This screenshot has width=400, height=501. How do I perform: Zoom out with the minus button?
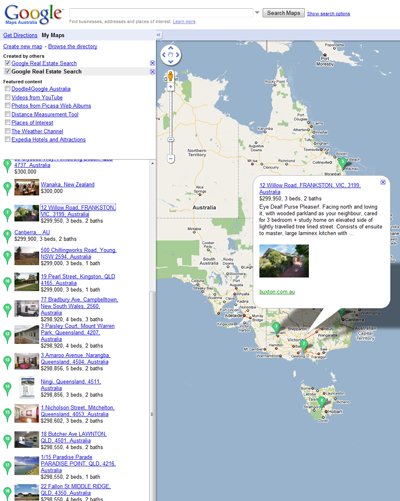[x=171, y=159]
